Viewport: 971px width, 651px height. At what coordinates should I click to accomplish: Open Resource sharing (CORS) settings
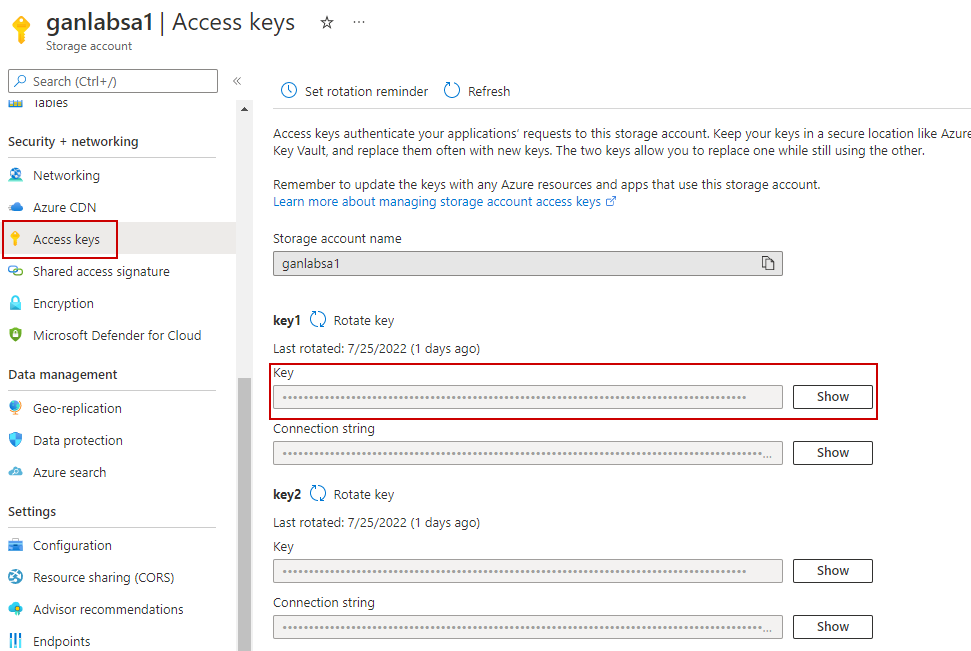pos(103,577)
